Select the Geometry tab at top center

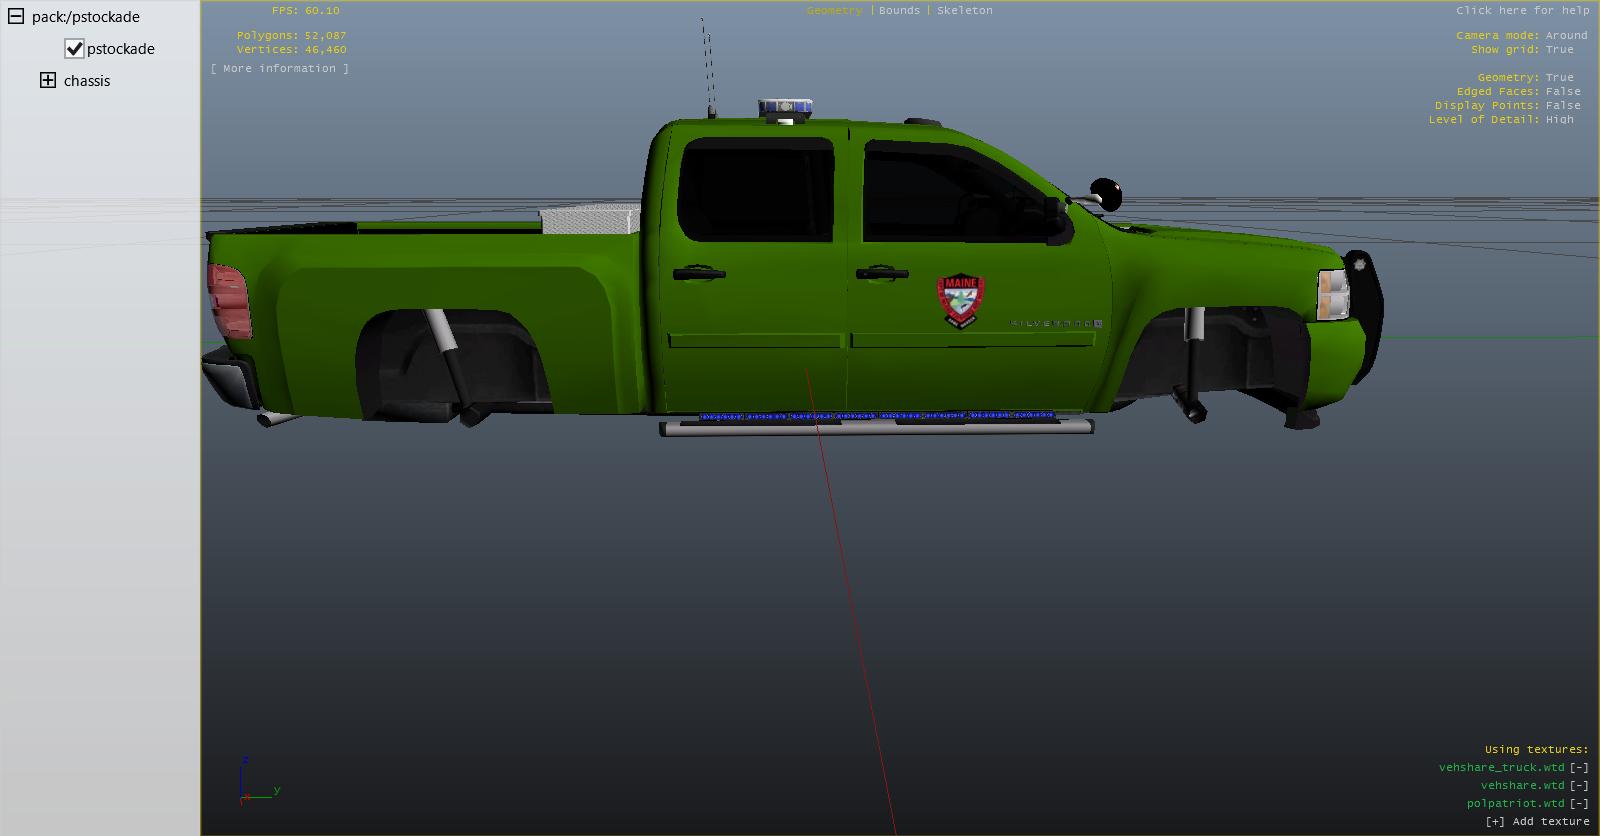coord(834,11)
